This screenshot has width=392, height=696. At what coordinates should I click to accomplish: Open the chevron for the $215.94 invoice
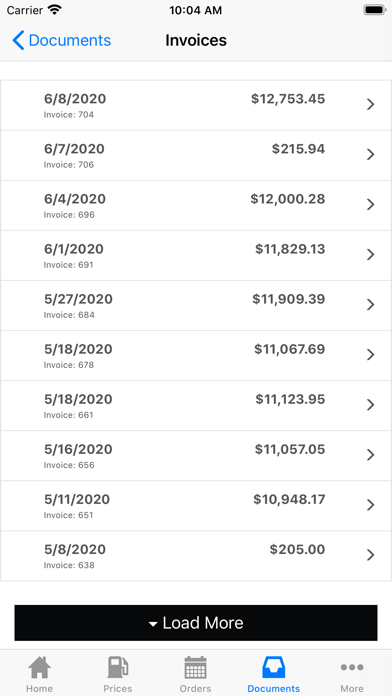tap(371, 154)
